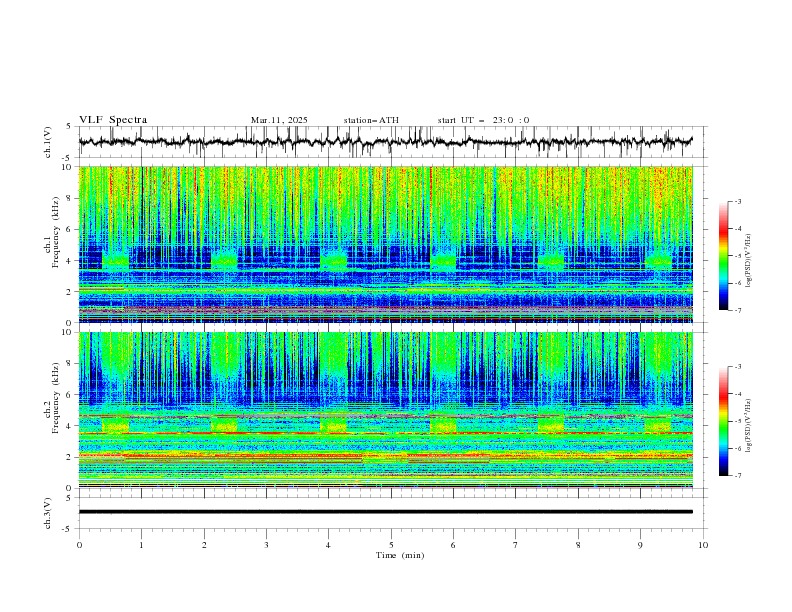792x612 pixels.
Task: Click the ch.1 'Frequency (kHz)' axis label
Action: [56, 232]
